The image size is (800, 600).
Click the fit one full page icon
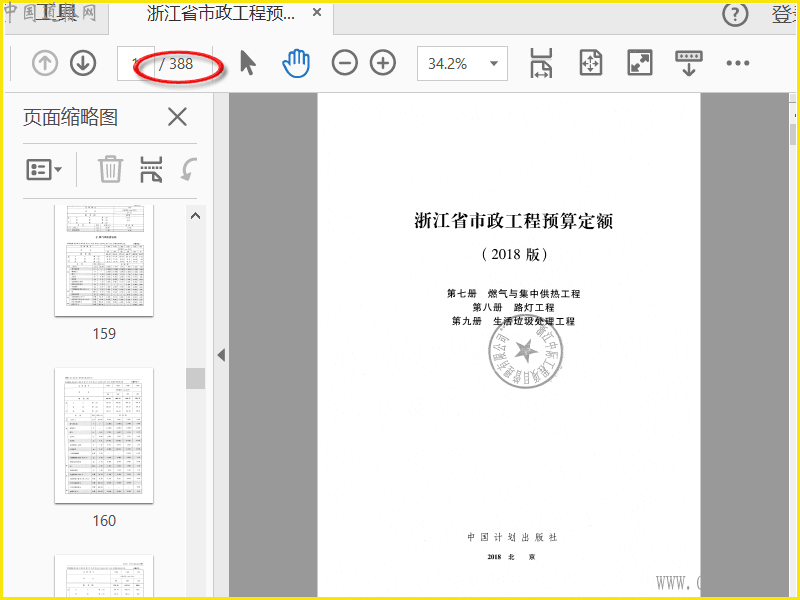point(591,63)
